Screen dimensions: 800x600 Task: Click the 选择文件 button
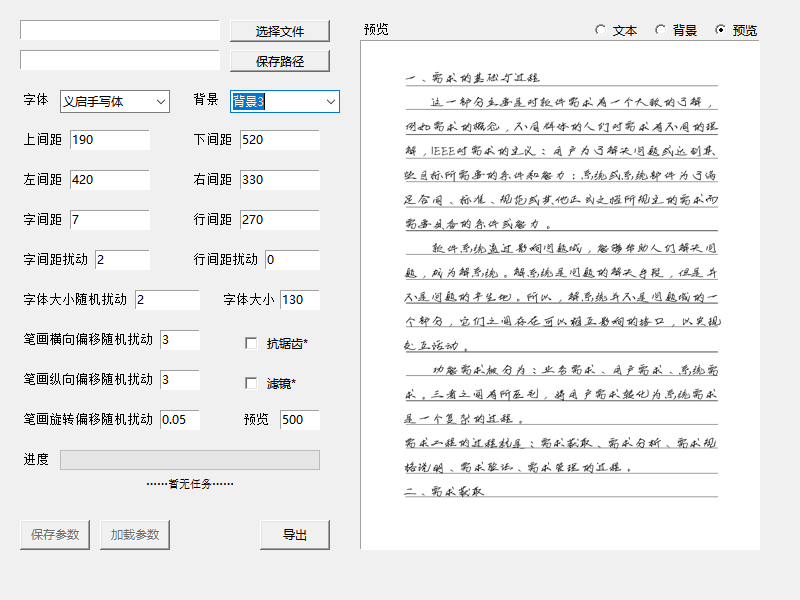(x=279, y=31)
